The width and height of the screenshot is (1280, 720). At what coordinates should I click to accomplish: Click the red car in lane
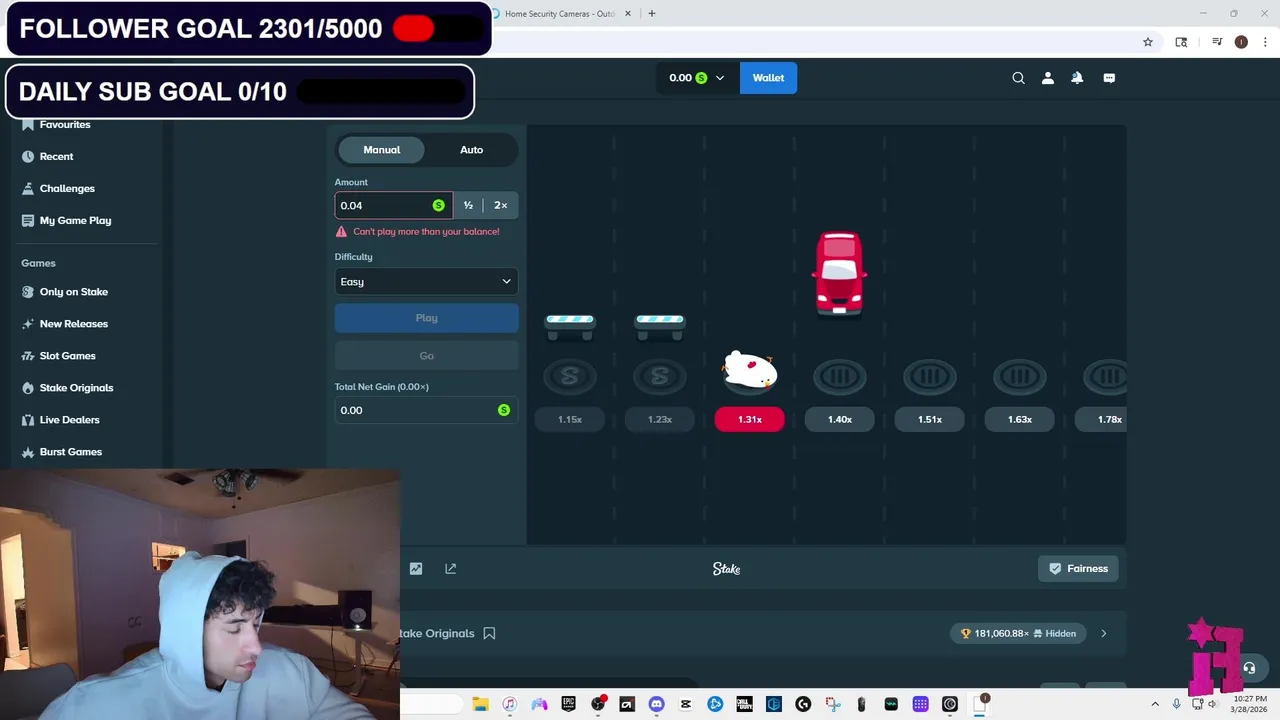839,273
